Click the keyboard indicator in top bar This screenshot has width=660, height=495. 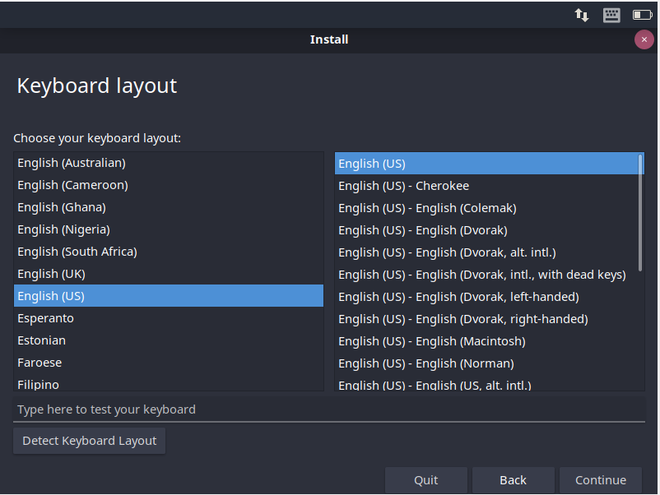pyautogui.click(x=611, y=15)
